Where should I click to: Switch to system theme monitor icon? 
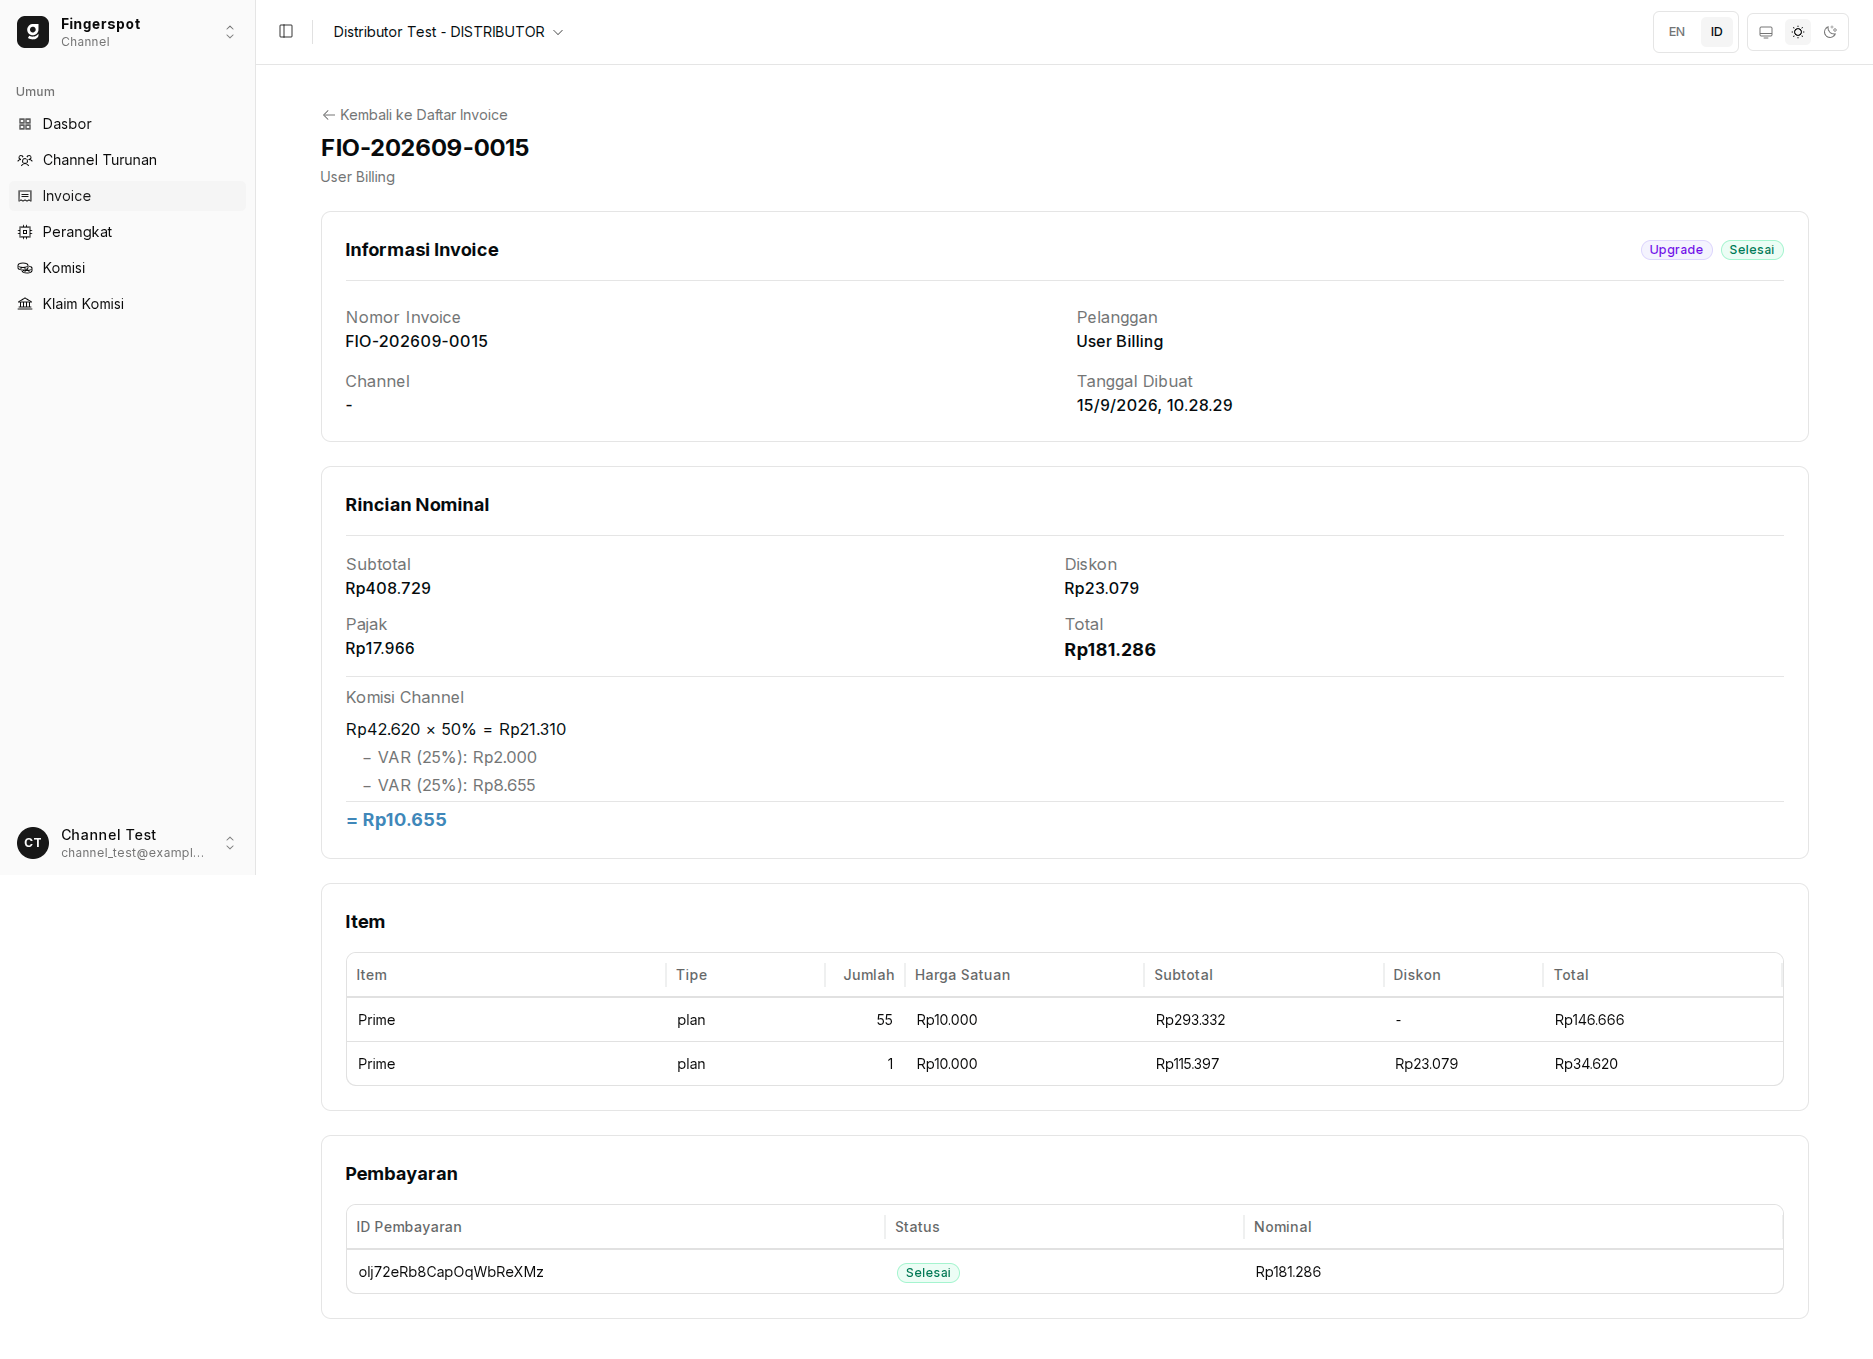point(1766,32)
